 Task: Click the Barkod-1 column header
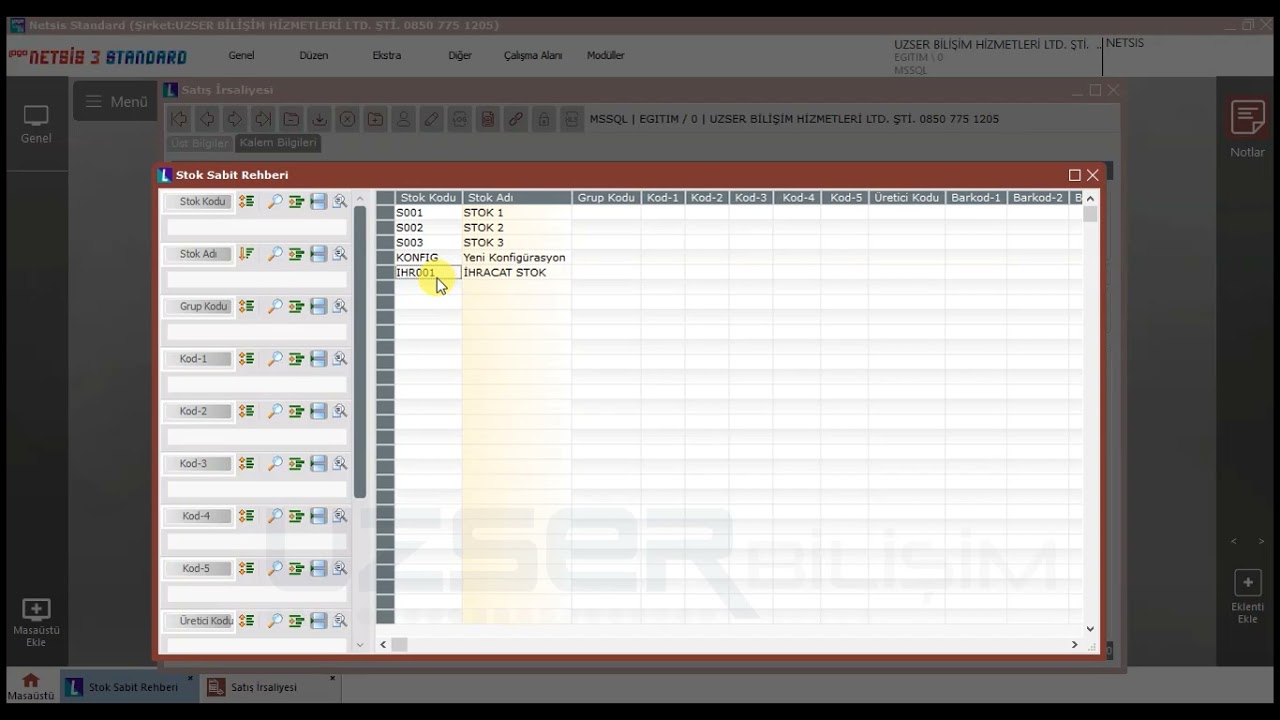[976, 198]
